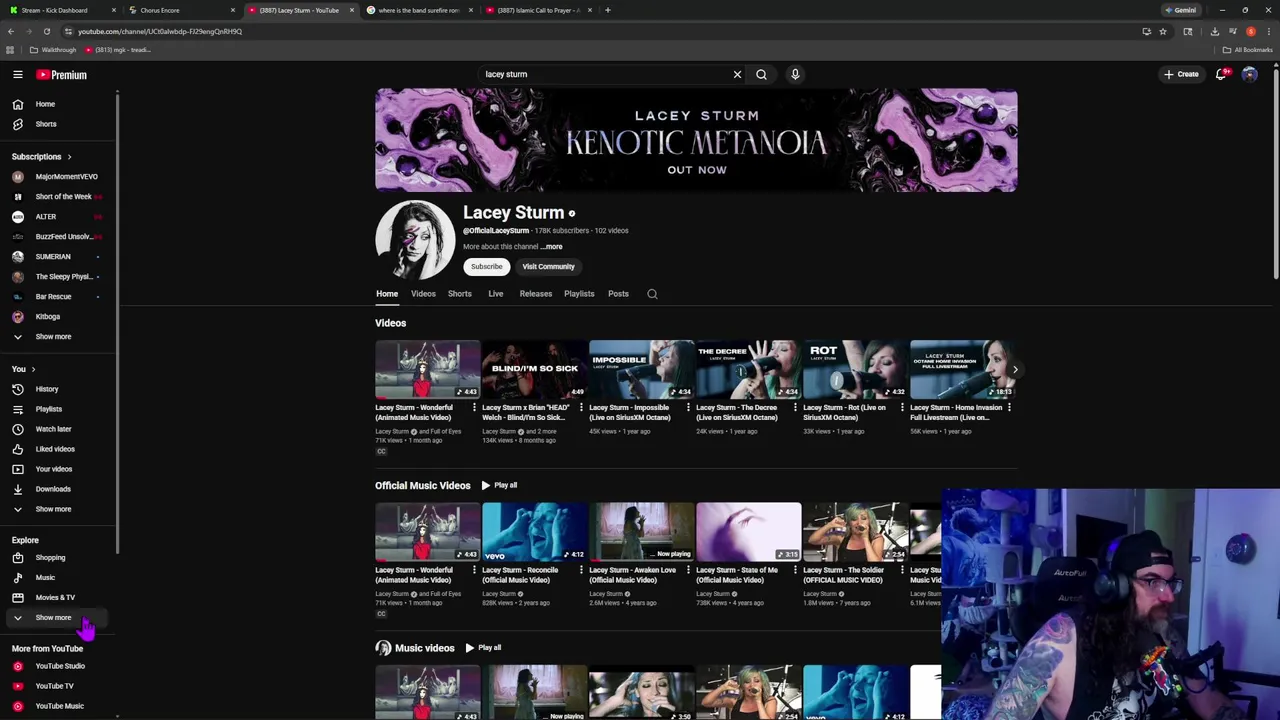Open Watch later in the sidebar
Viewport: 1280px width, 720px height.
coord(58,429)
